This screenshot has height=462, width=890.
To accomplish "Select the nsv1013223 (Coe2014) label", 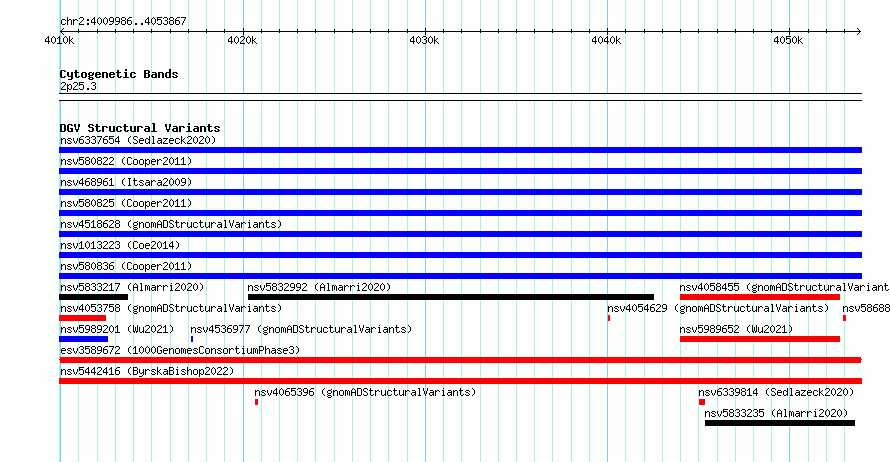I will point(120,245).
